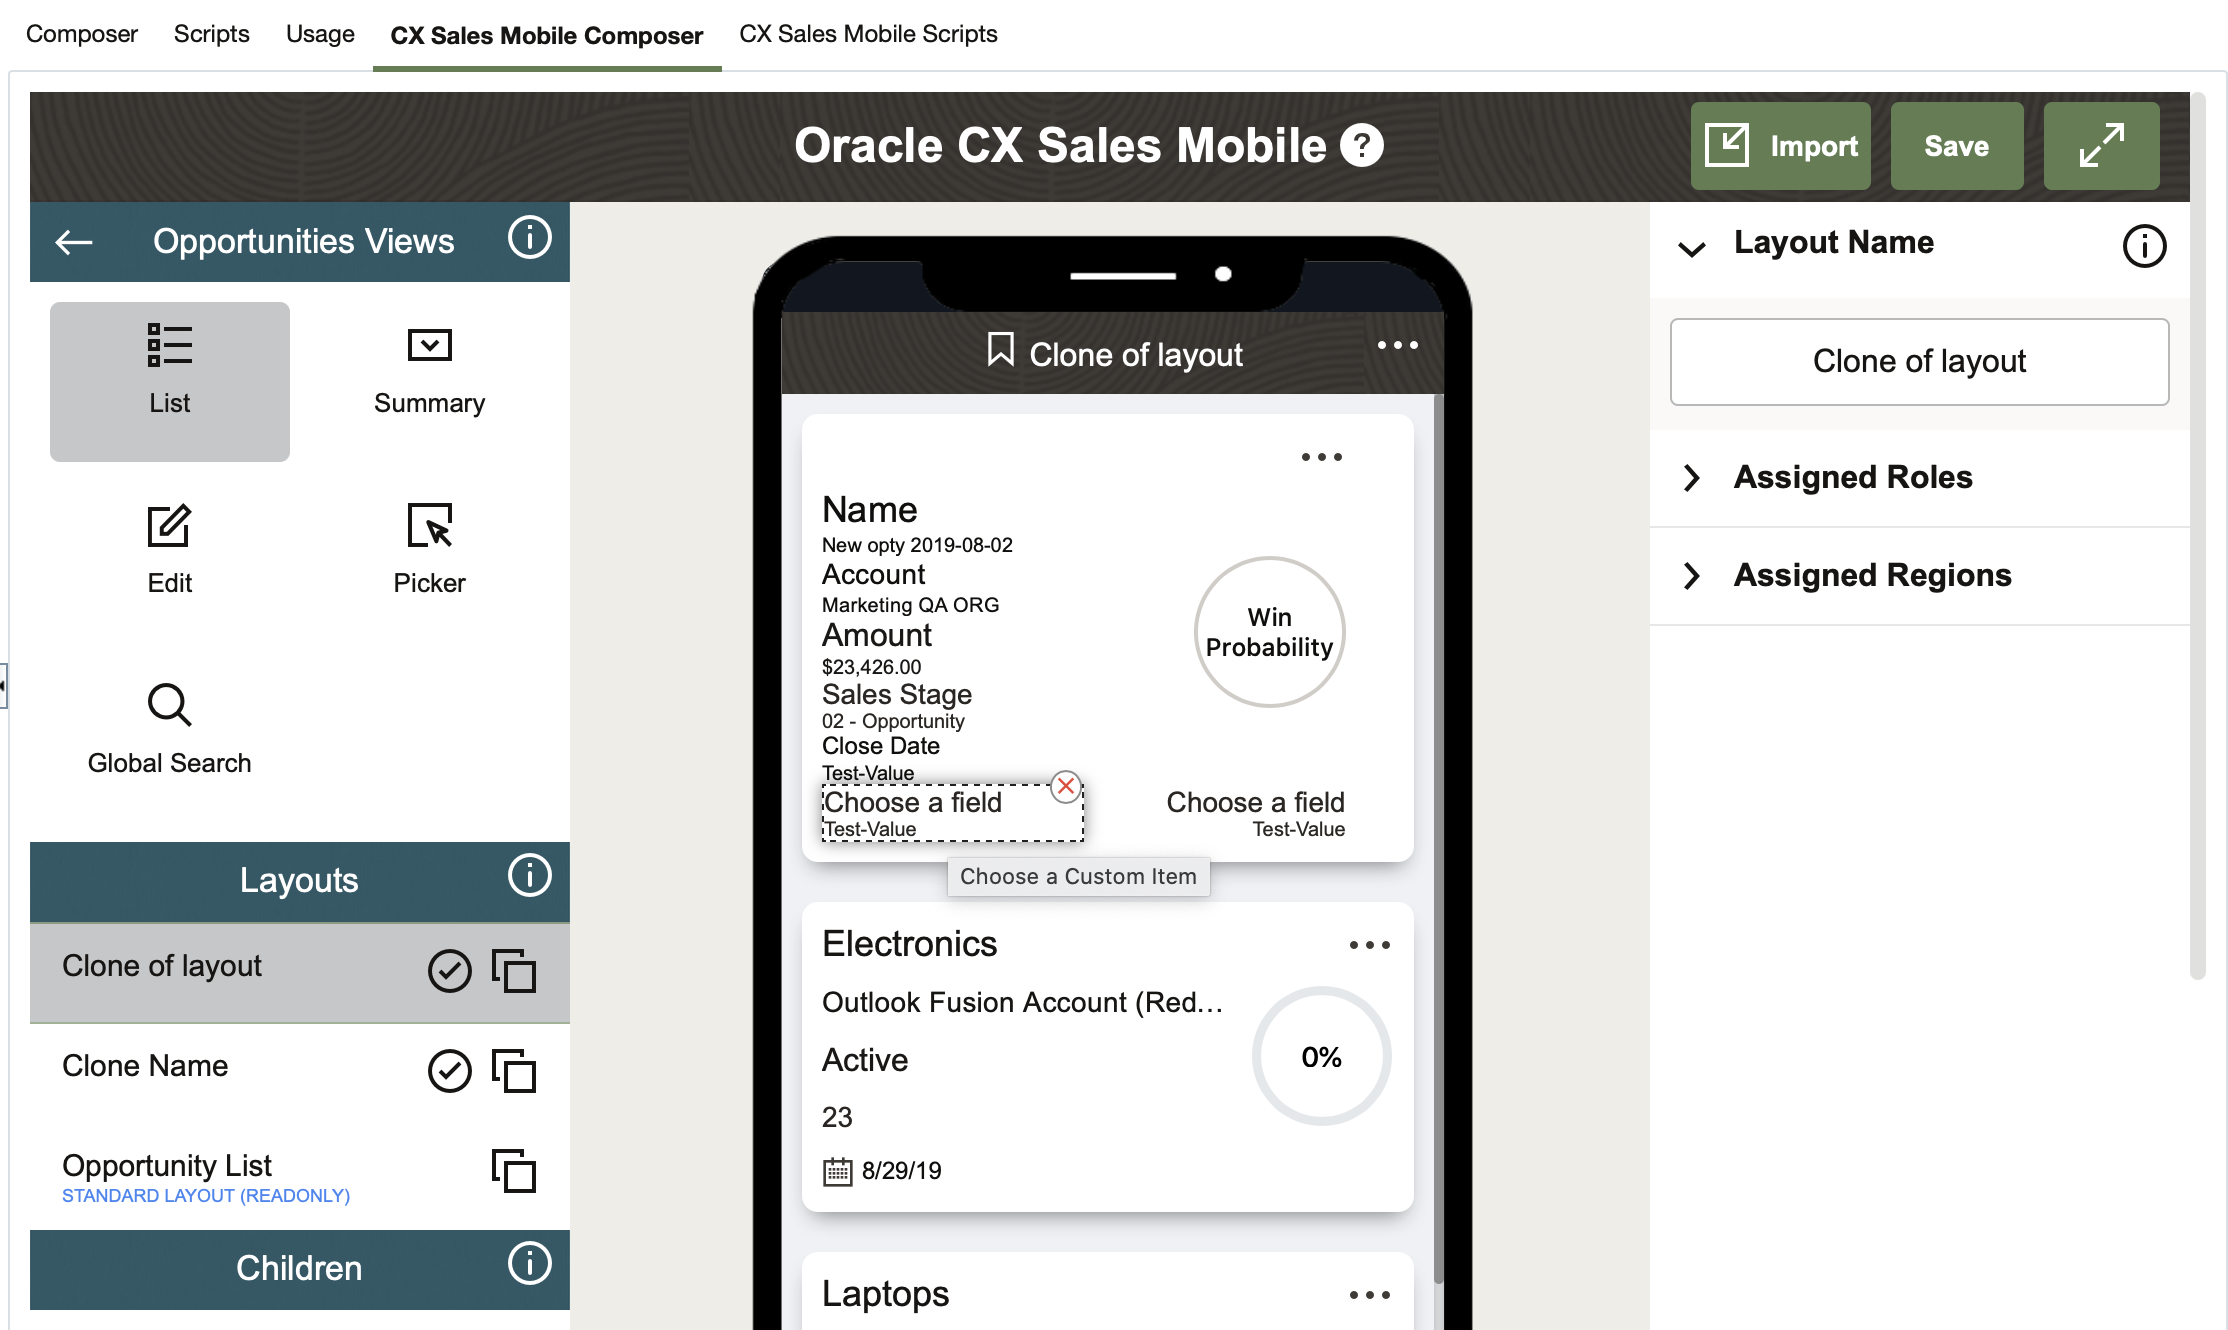The width and height of the screenshot is (2228, 1330).
Task: Toggle active checkmark for Clone of layout
Action: point(449,970)
